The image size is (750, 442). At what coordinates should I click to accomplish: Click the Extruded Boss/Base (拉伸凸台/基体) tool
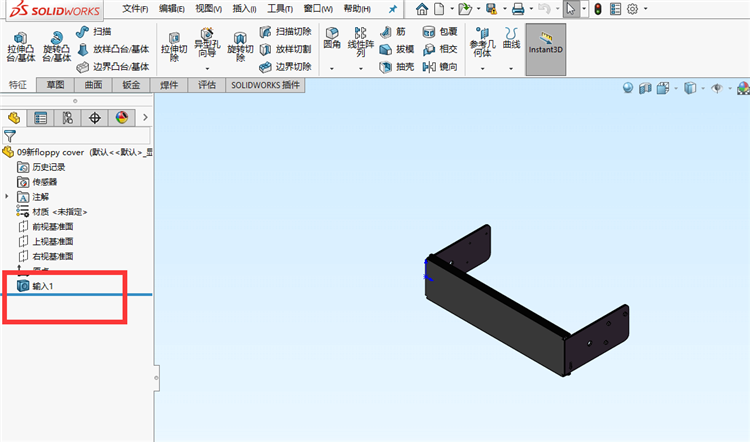click(x=21, y=46)
